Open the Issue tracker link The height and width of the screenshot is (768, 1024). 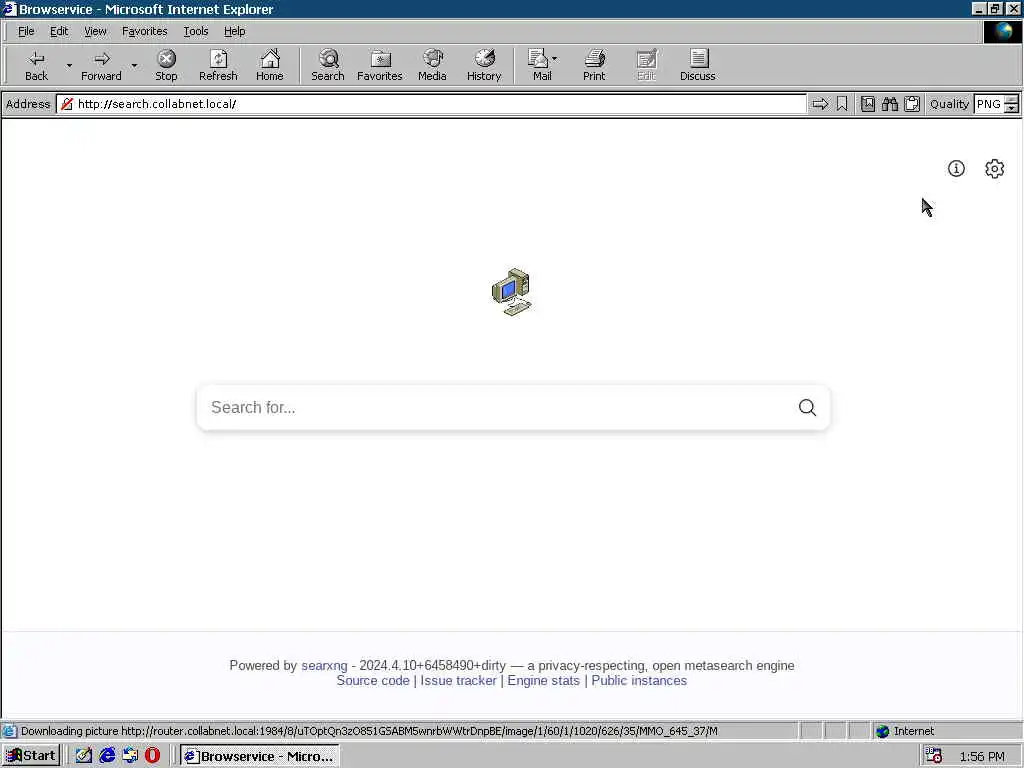[x=458, y=680]
